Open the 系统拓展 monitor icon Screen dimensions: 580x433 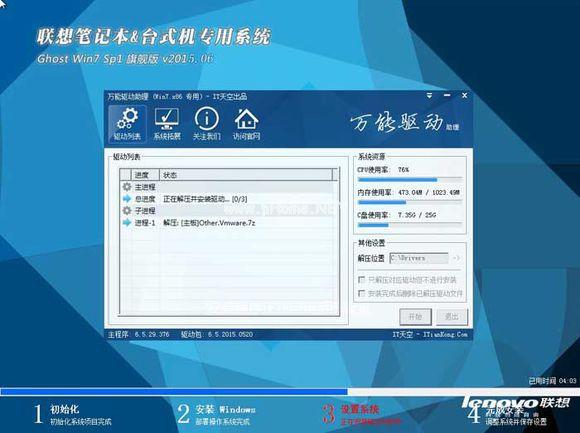(167, 124)
